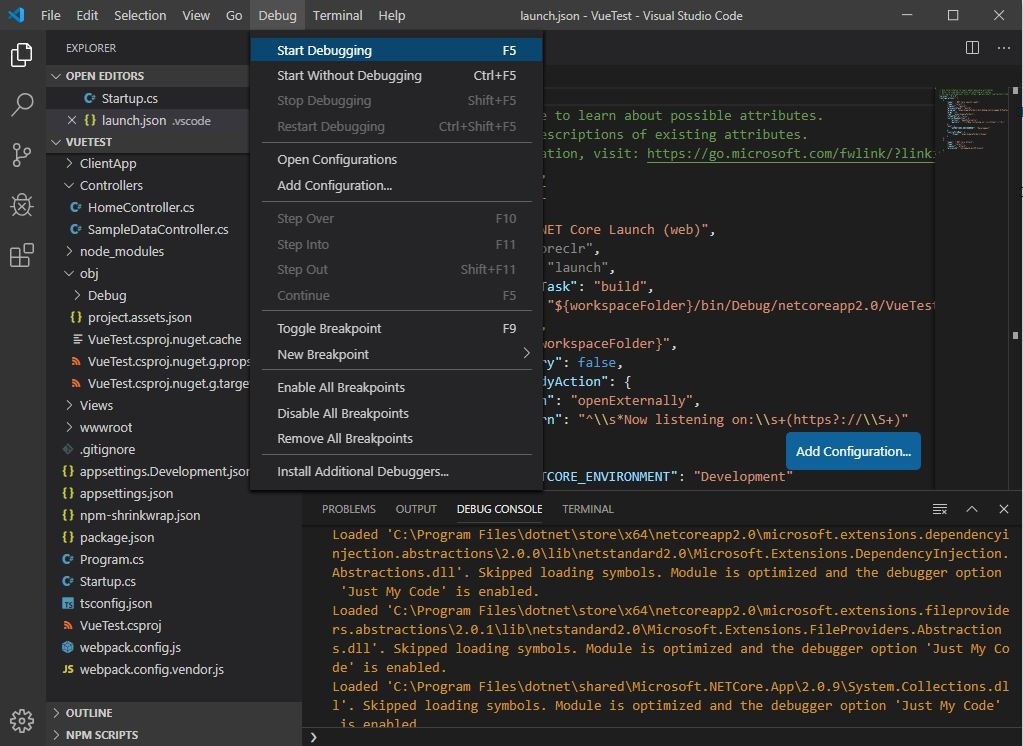Open the Explorer view in activity bar
Image resolution: width=1023 pixels, height=746 pixels.
(x=22, y=55)
